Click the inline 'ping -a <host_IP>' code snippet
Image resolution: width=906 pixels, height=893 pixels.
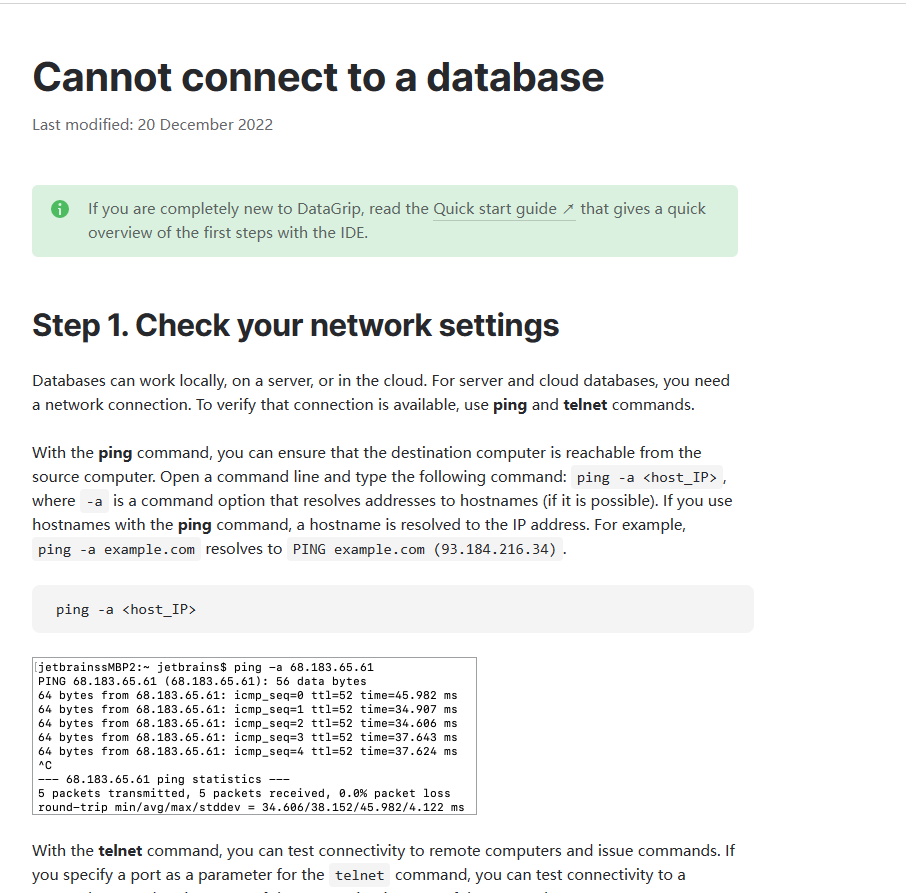pyautogui.click(x=647, y=477)
